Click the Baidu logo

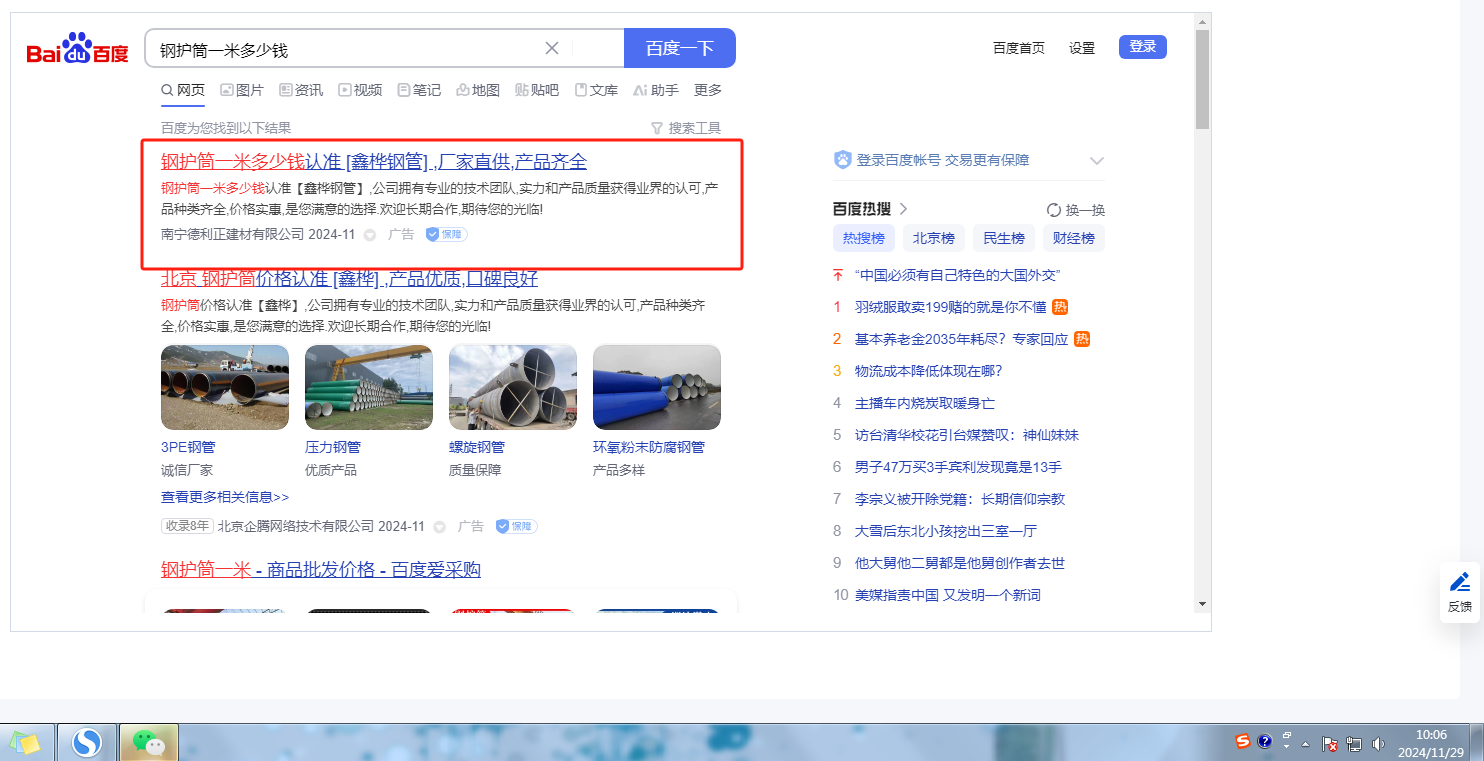(x=77, y=49)
